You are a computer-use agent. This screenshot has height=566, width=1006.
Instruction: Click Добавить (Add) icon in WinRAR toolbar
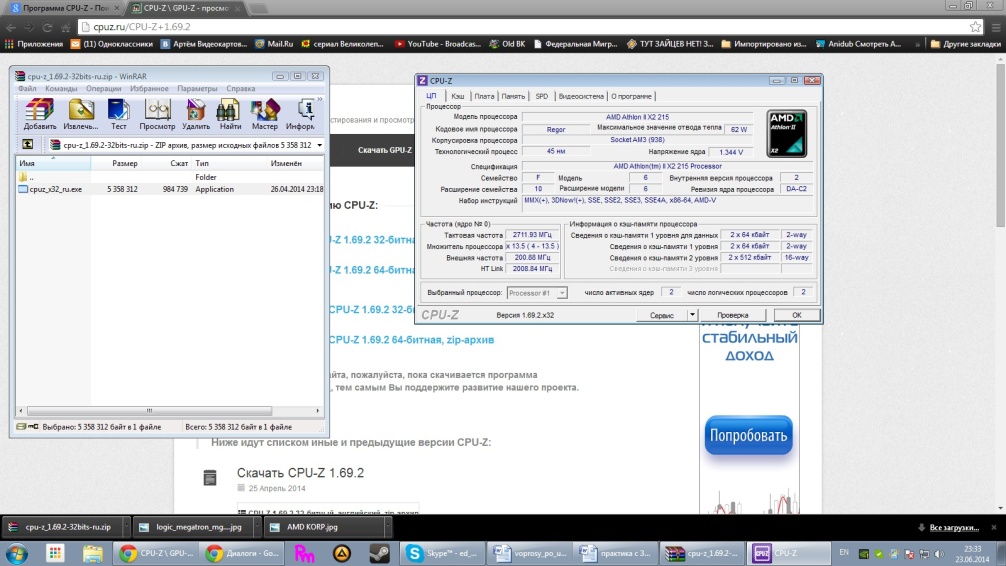40,114
